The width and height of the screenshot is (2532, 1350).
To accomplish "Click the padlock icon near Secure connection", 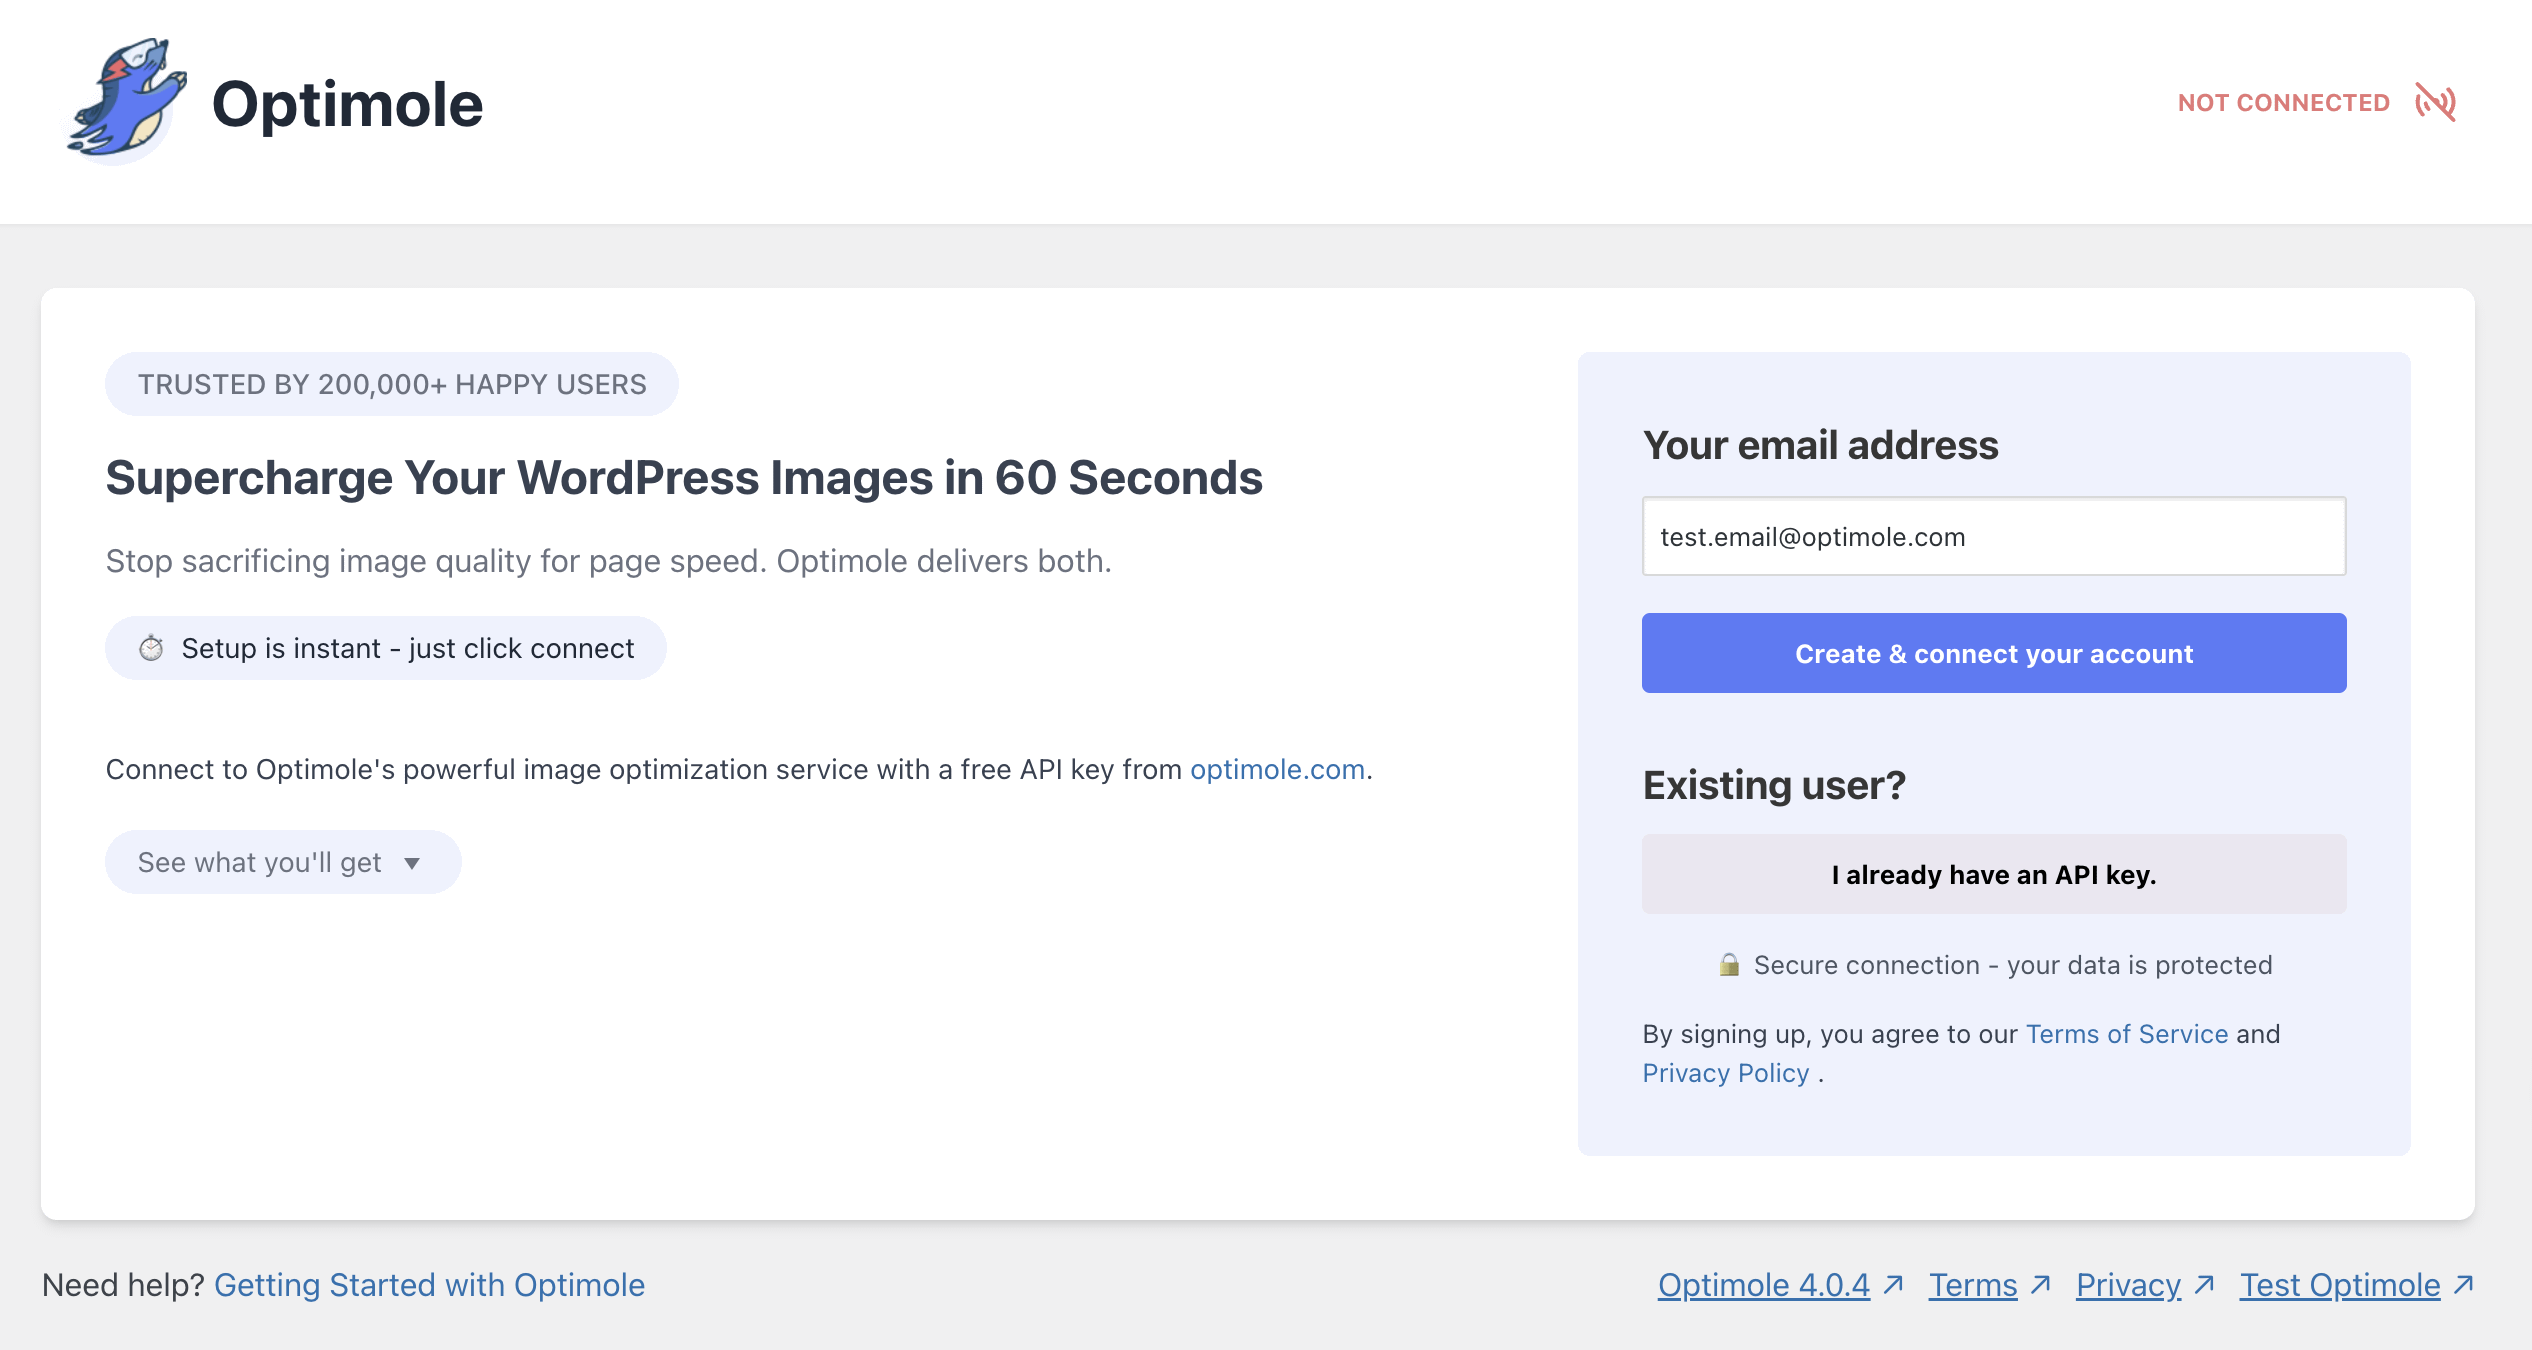I will (x=1729, y=965).
